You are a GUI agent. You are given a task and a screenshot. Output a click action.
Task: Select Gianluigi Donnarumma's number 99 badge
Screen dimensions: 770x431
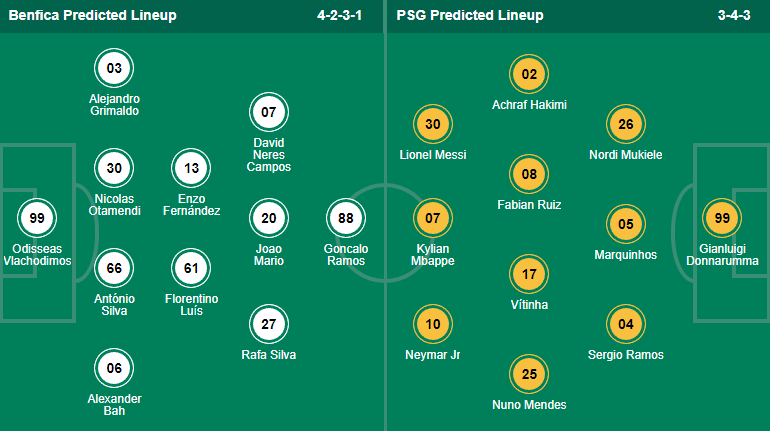(722, 218)
